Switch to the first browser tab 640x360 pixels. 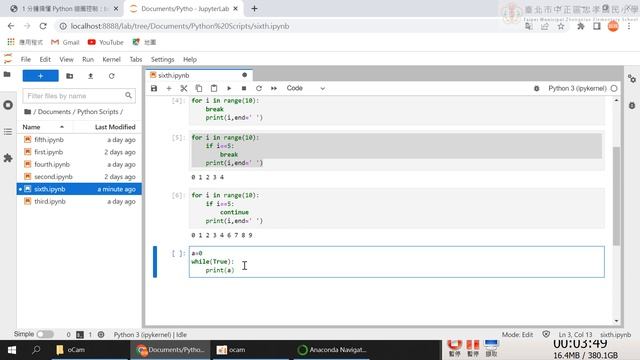click(64, 9)
